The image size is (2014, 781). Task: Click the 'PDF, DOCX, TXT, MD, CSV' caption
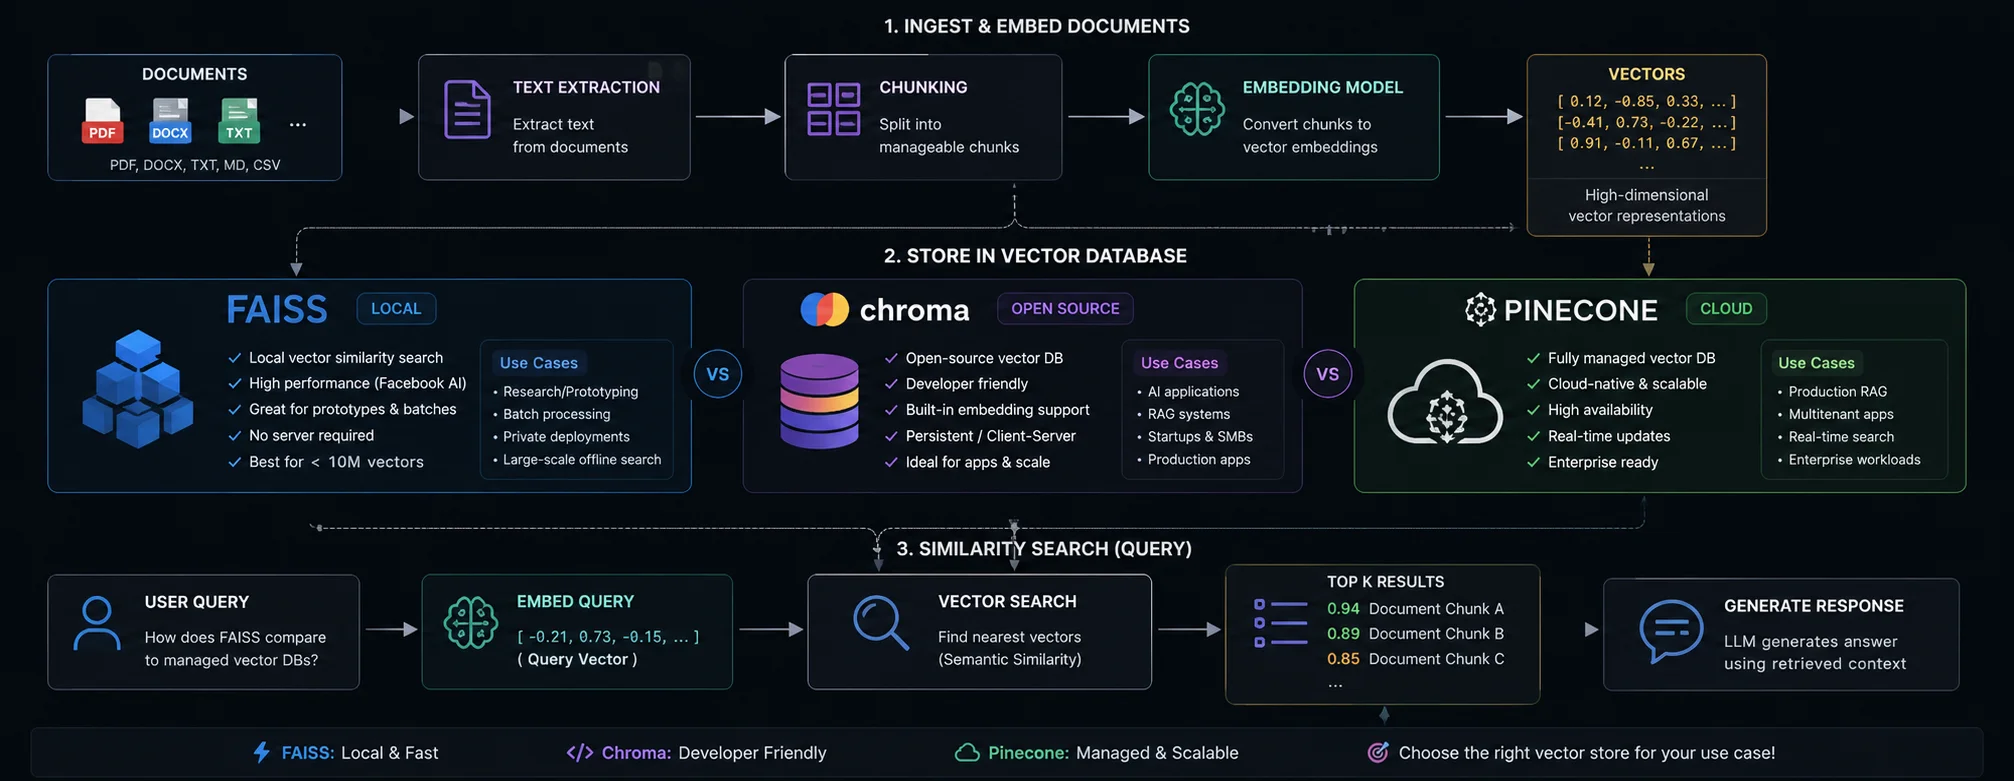point(195,164)
